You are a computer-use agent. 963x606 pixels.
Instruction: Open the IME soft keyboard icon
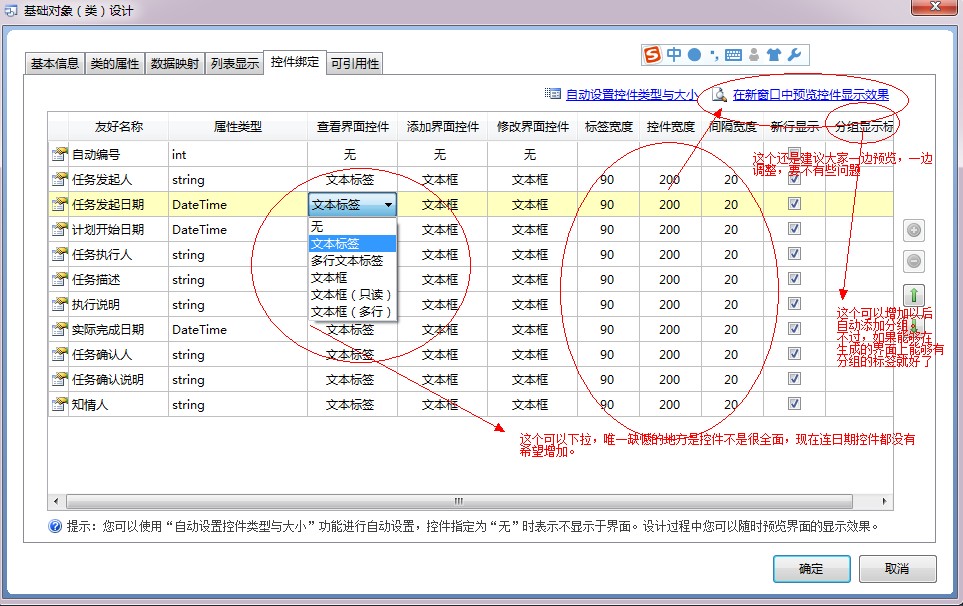(733, 54)
